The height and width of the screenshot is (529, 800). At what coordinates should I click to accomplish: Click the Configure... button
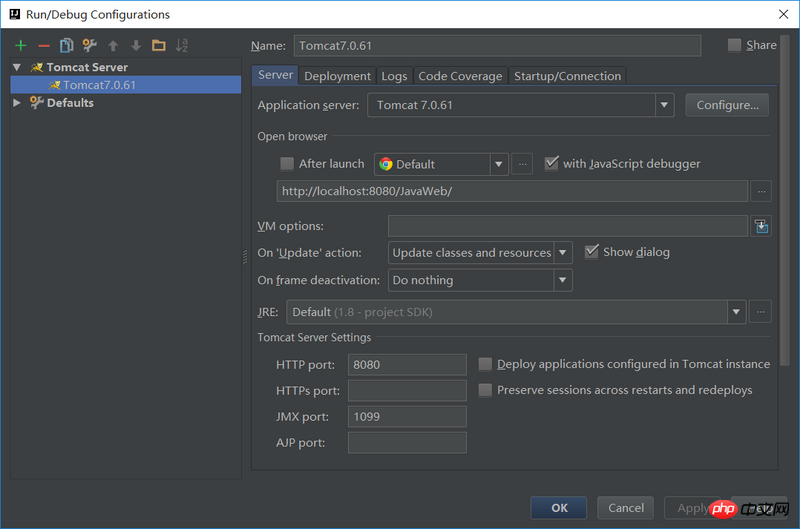tap(727, 105)
